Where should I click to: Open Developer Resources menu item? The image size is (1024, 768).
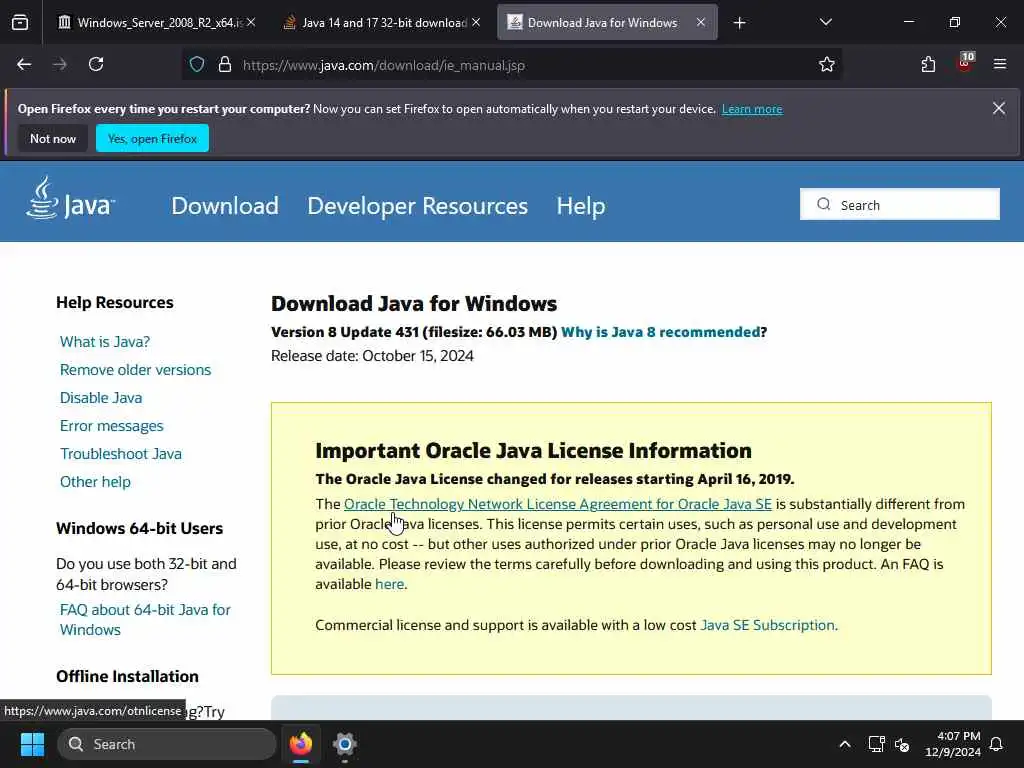coord(417,206)
